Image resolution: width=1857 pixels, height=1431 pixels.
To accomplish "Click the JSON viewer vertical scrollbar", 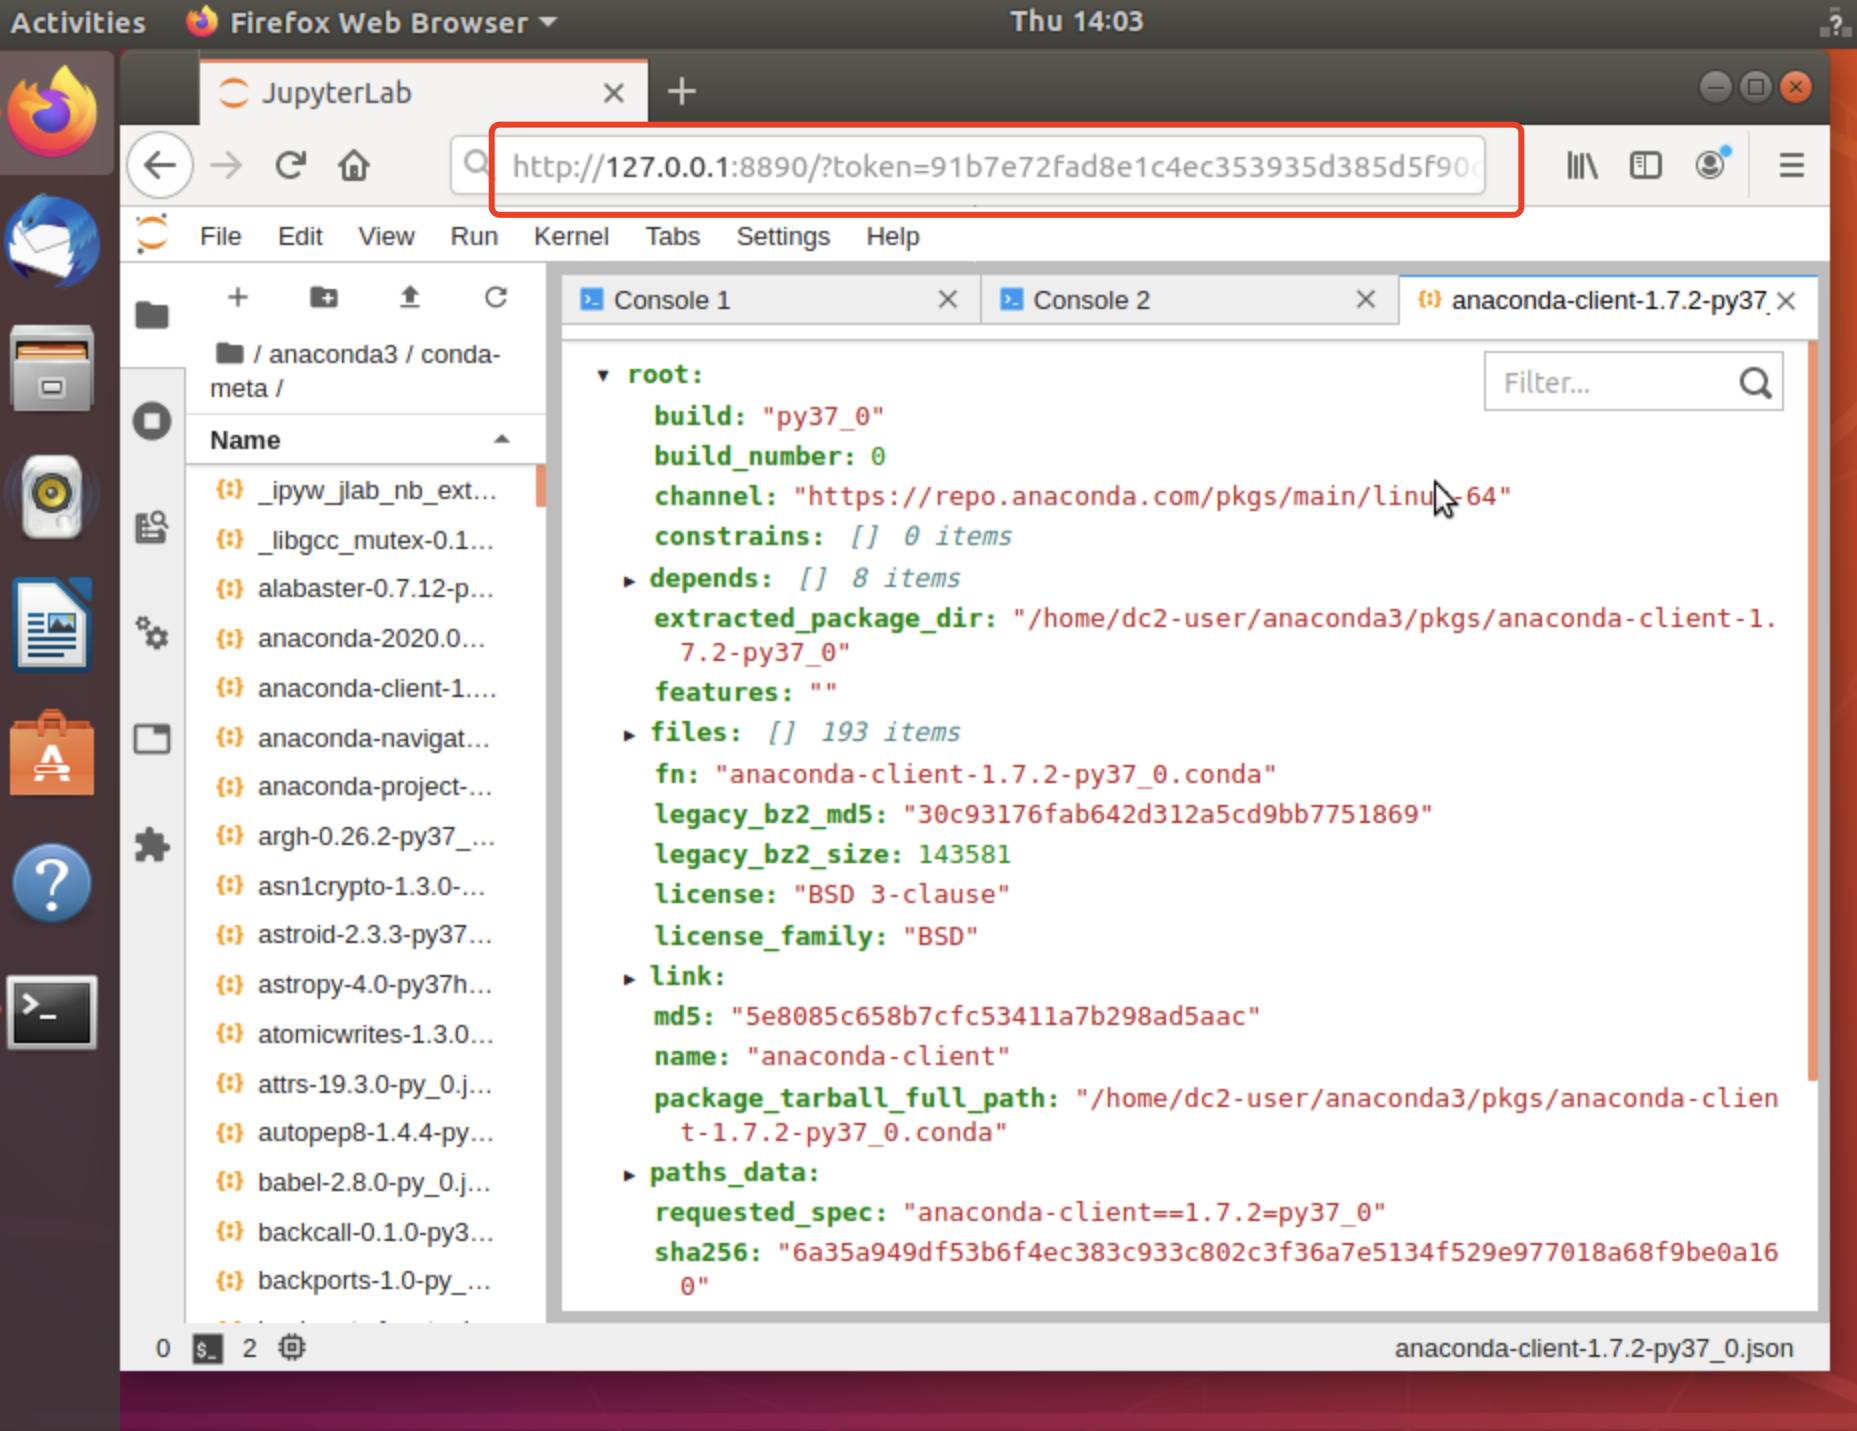I will (x=1813, y=710).
